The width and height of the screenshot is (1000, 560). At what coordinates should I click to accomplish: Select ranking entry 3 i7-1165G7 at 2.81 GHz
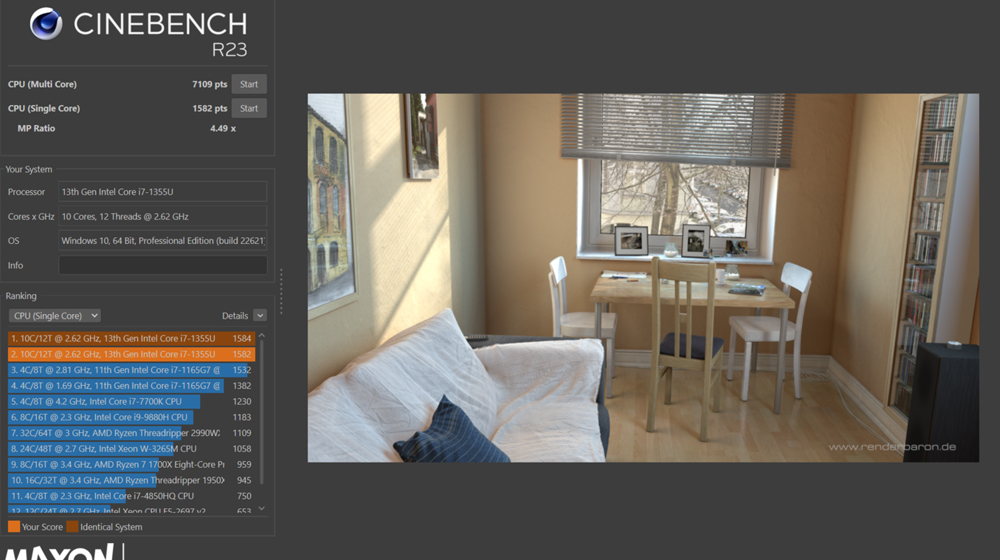[x=131, y=370]
